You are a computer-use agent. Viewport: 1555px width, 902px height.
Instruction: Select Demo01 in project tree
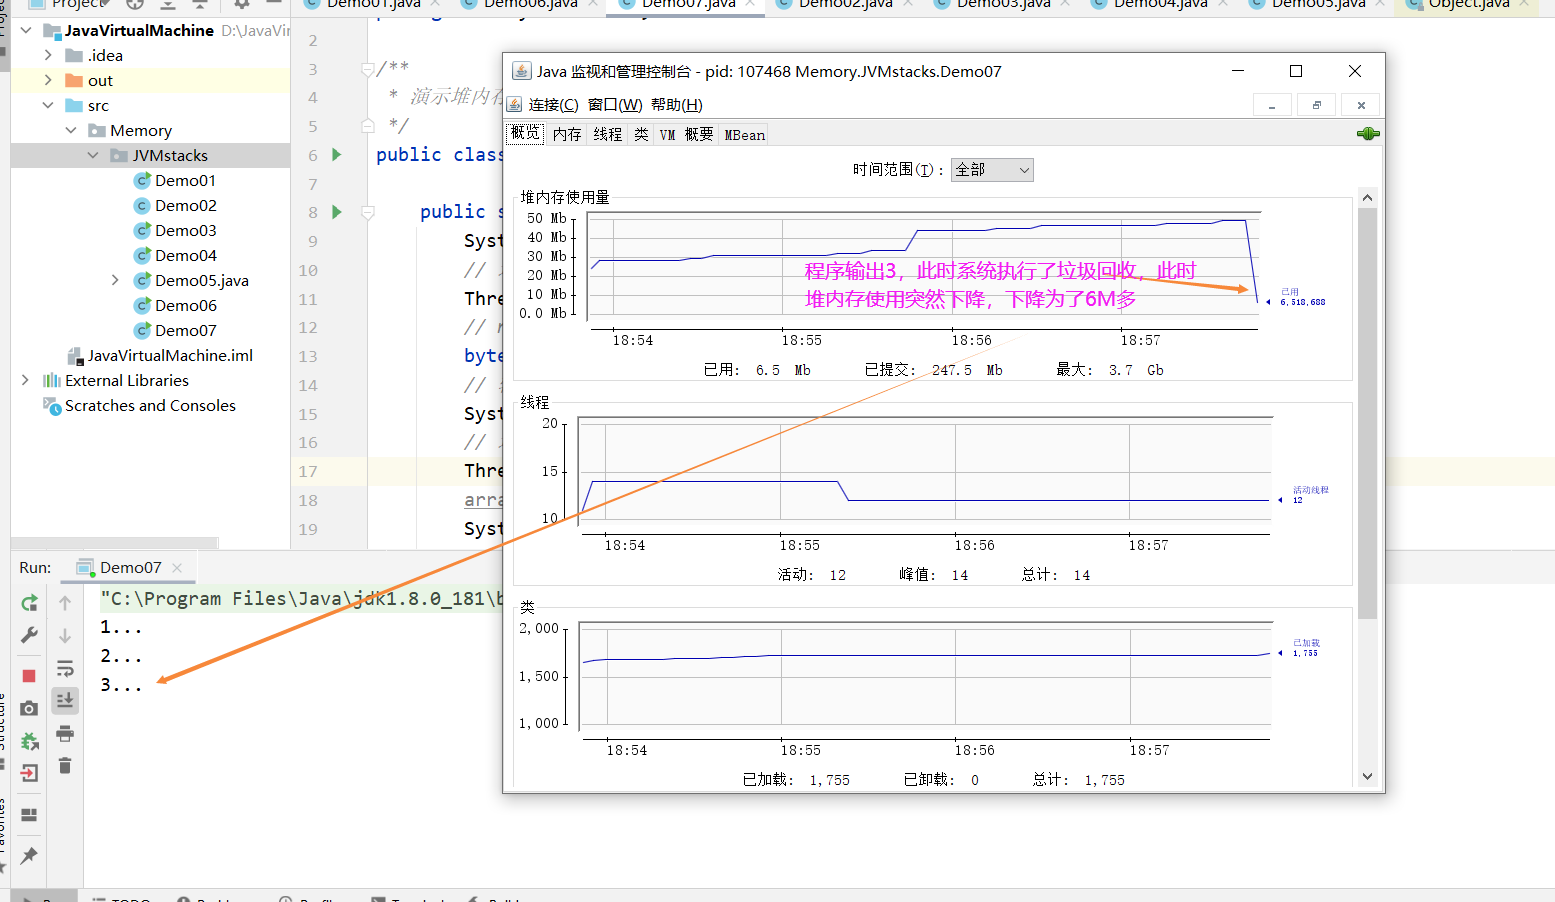coord(185,180)
